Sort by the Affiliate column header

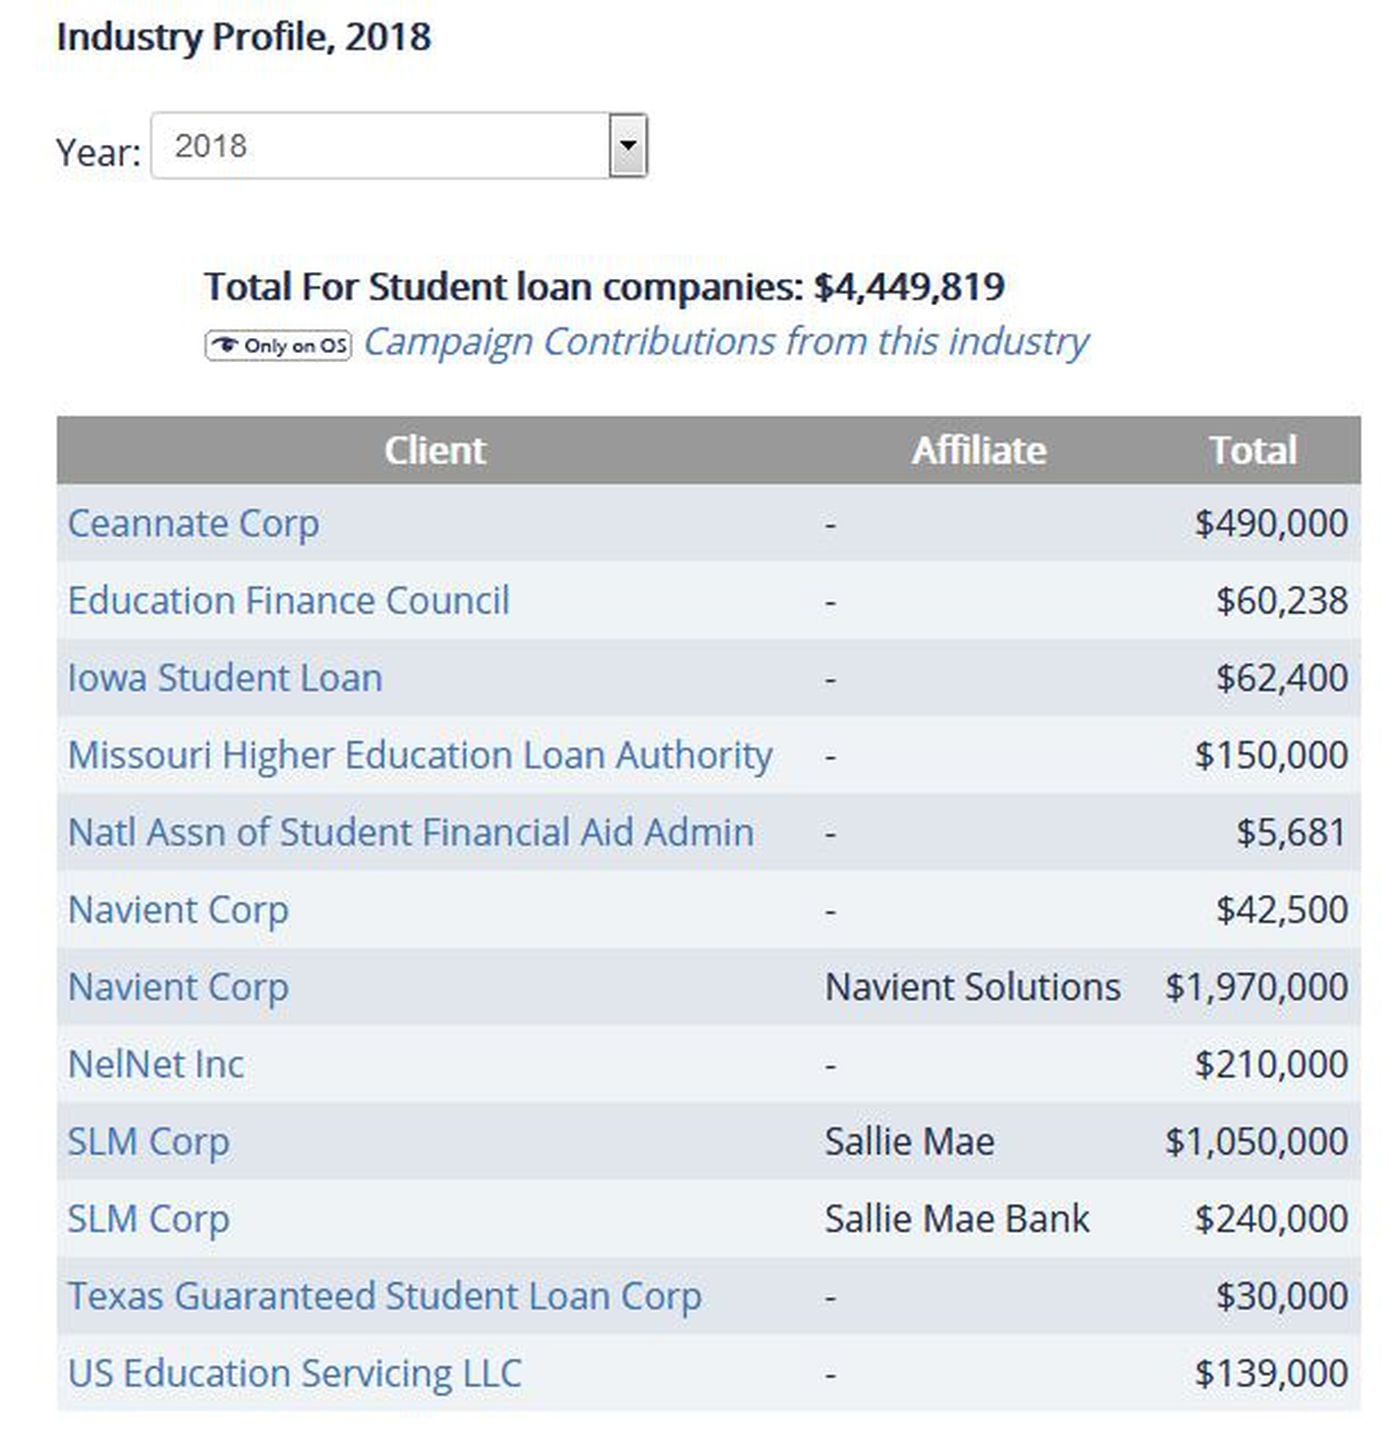coord(978,450)
